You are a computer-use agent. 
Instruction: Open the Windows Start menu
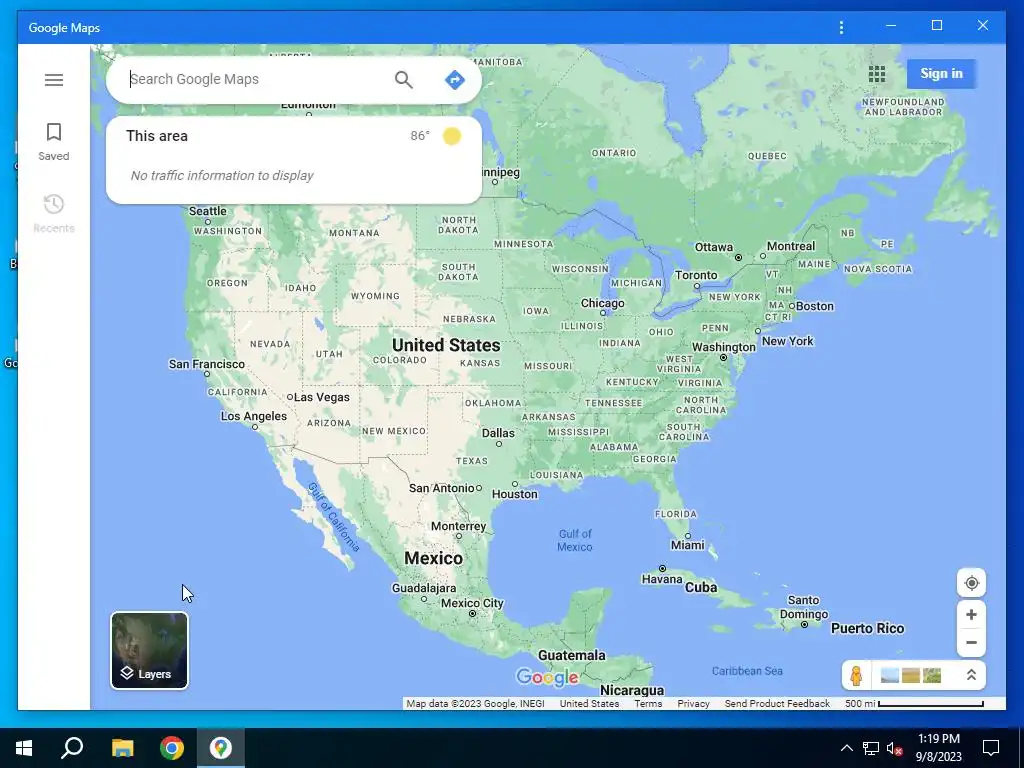(x=24, y=748)
